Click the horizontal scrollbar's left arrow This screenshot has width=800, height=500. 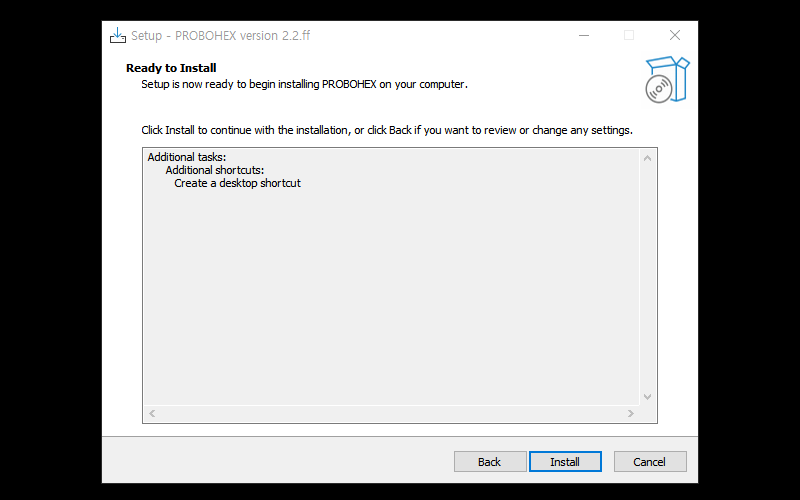coord(152,413)
